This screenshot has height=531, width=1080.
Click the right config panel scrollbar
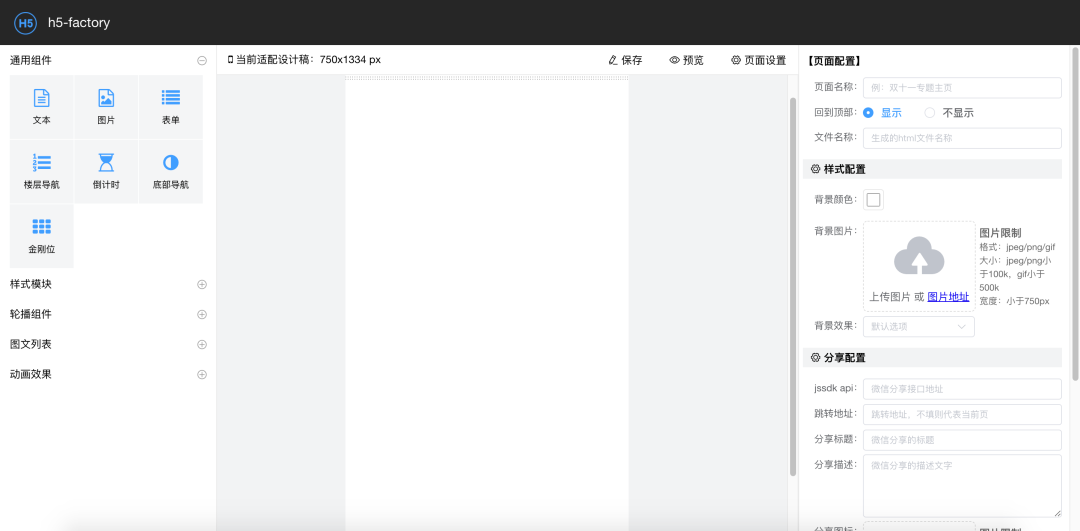[1075, 214]
